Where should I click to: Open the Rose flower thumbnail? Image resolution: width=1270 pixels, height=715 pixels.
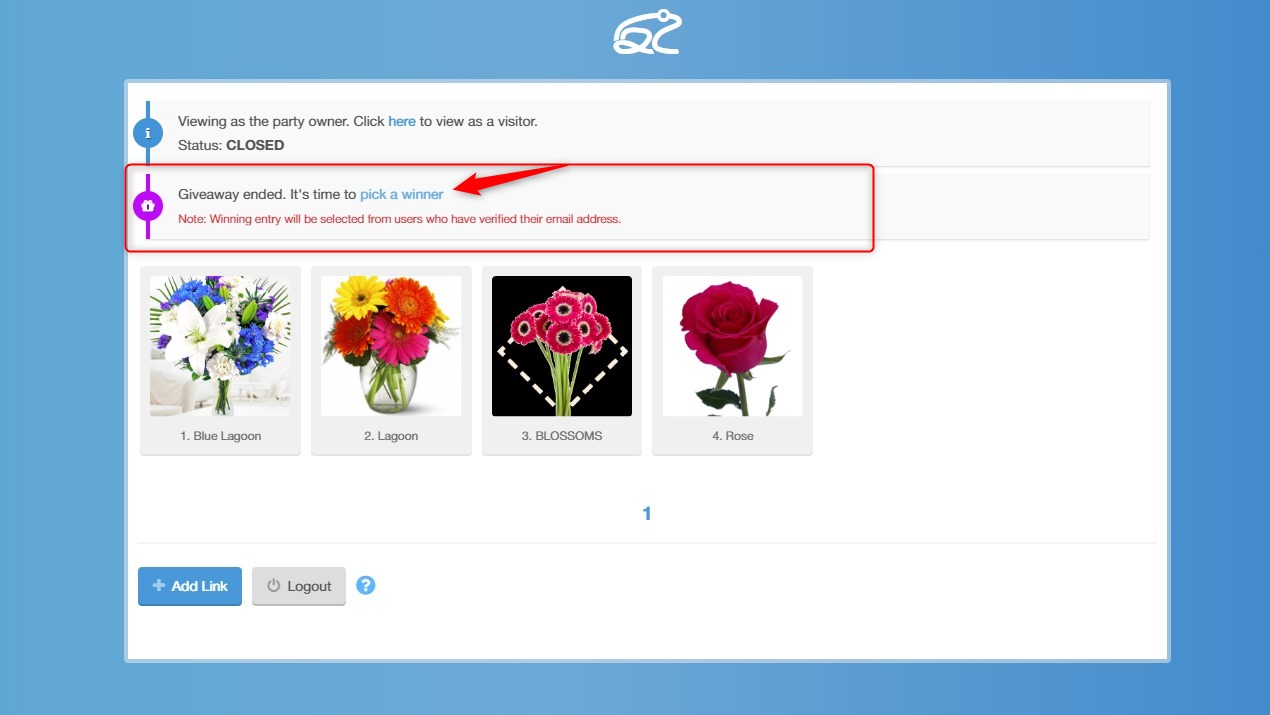point(732,346)
